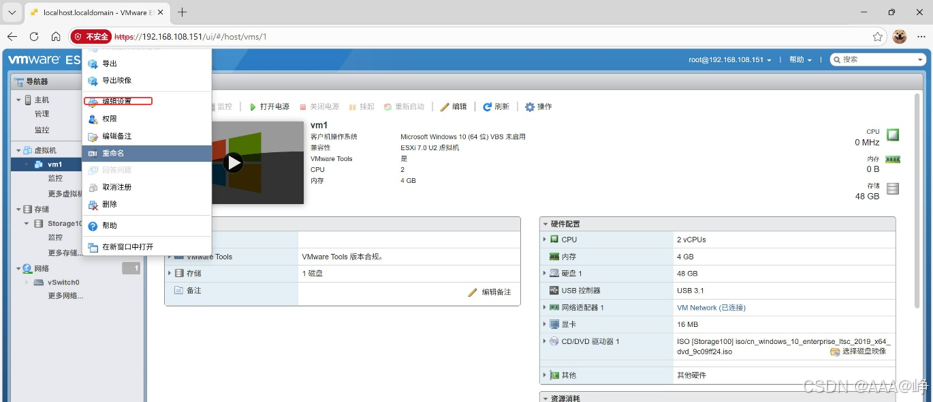Click the play icon on VM thumbnail
This screenshot has height=402, width=933.
pos(234,162)
